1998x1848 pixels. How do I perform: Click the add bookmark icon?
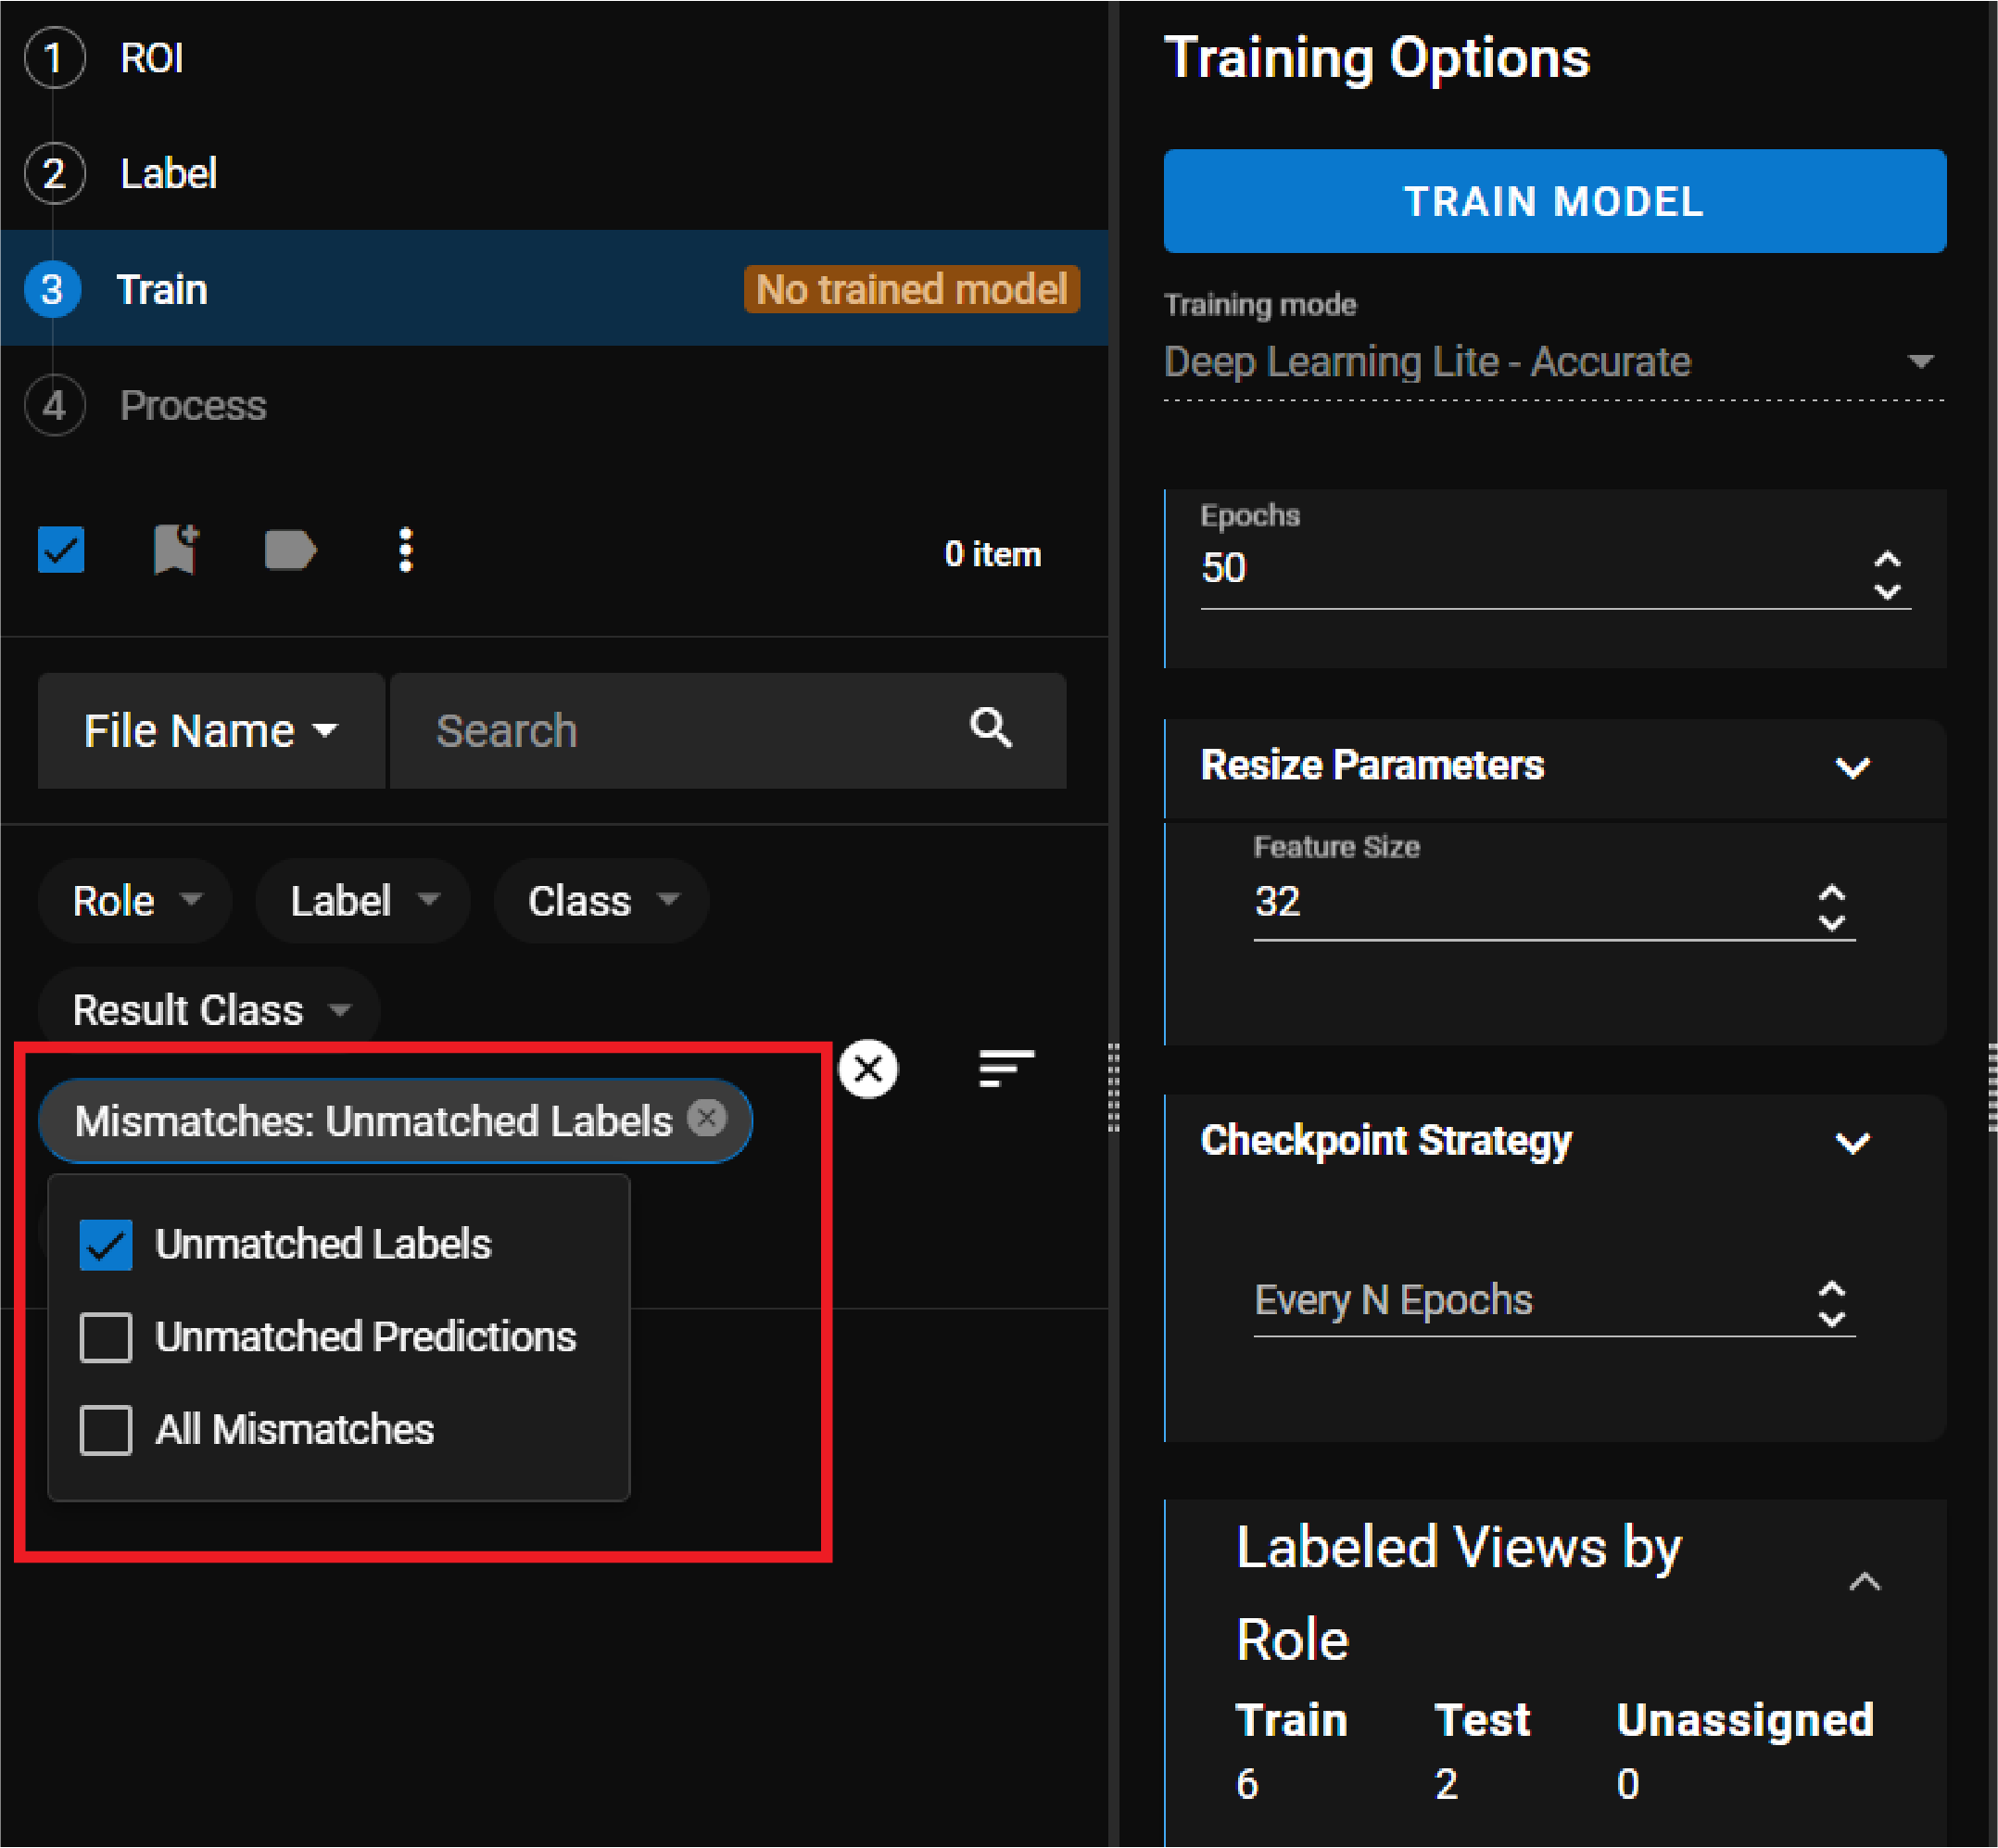pyautogui.click(x=176, y=550)
